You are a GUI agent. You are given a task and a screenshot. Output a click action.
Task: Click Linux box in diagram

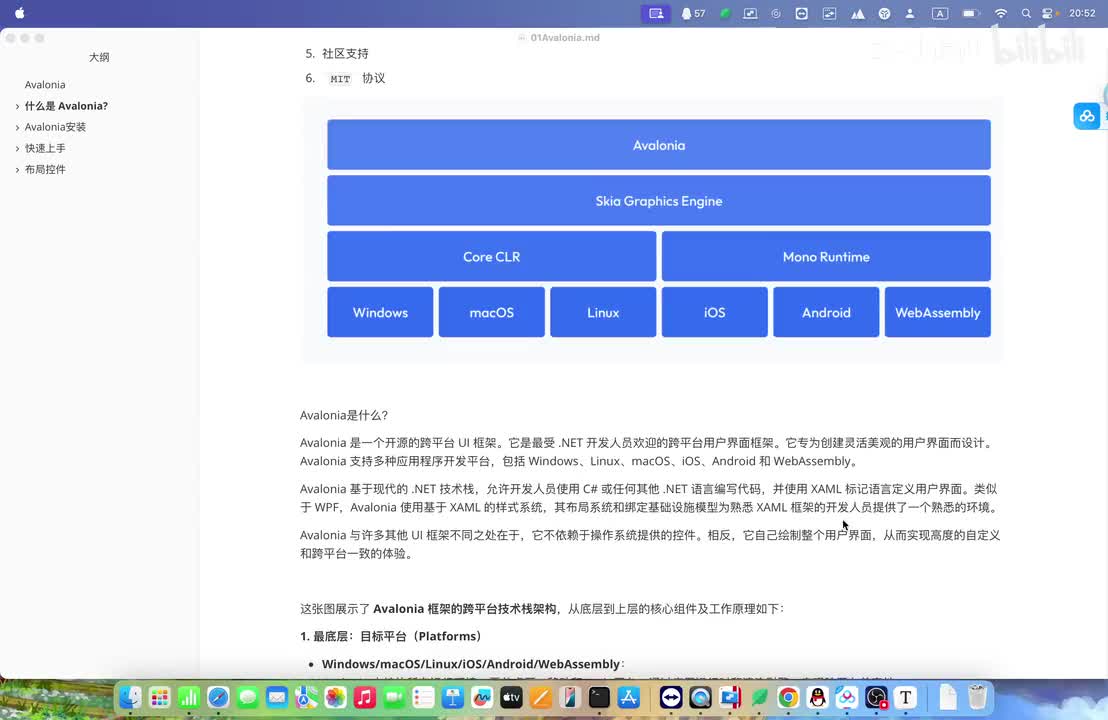603,312
